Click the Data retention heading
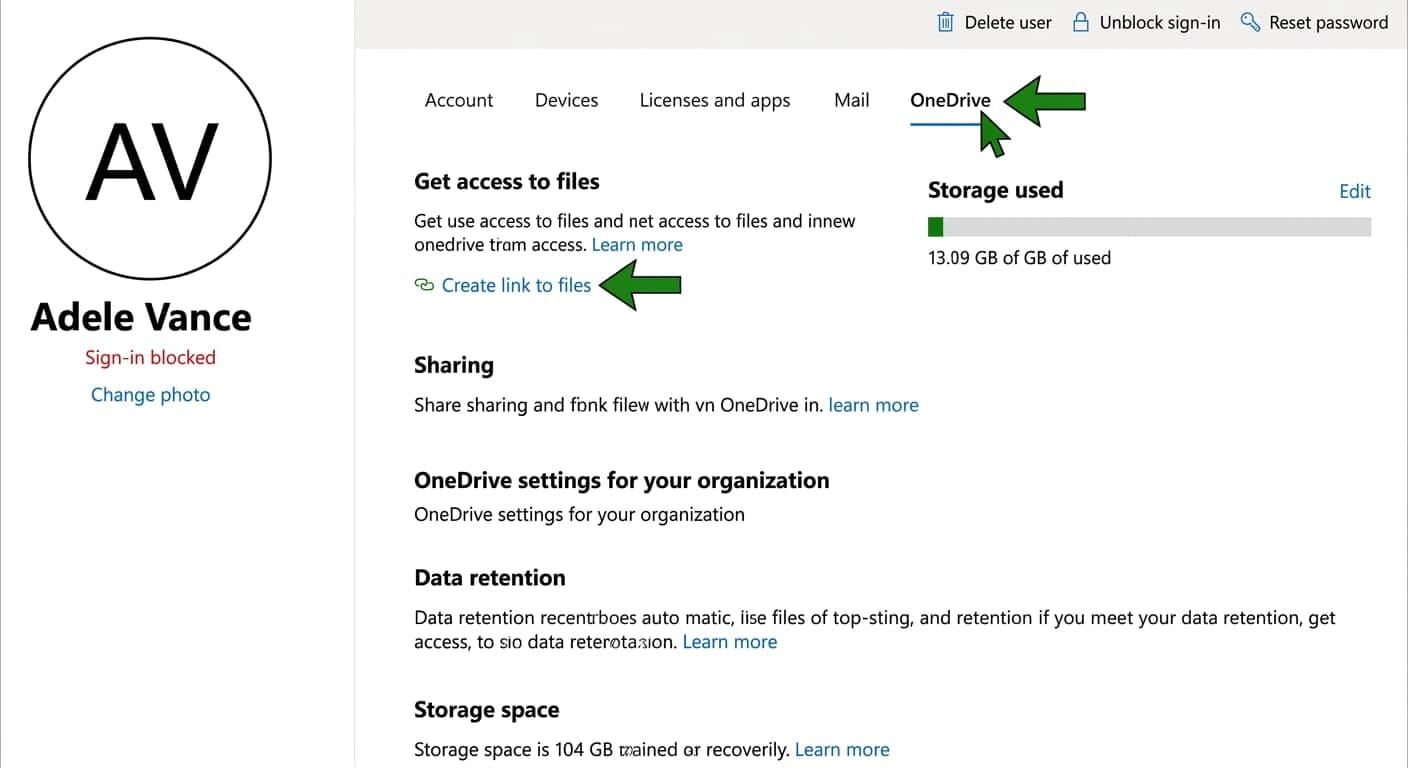This screenshot has width=1408, height=768. pyautogui.click(x=490, y=577)
